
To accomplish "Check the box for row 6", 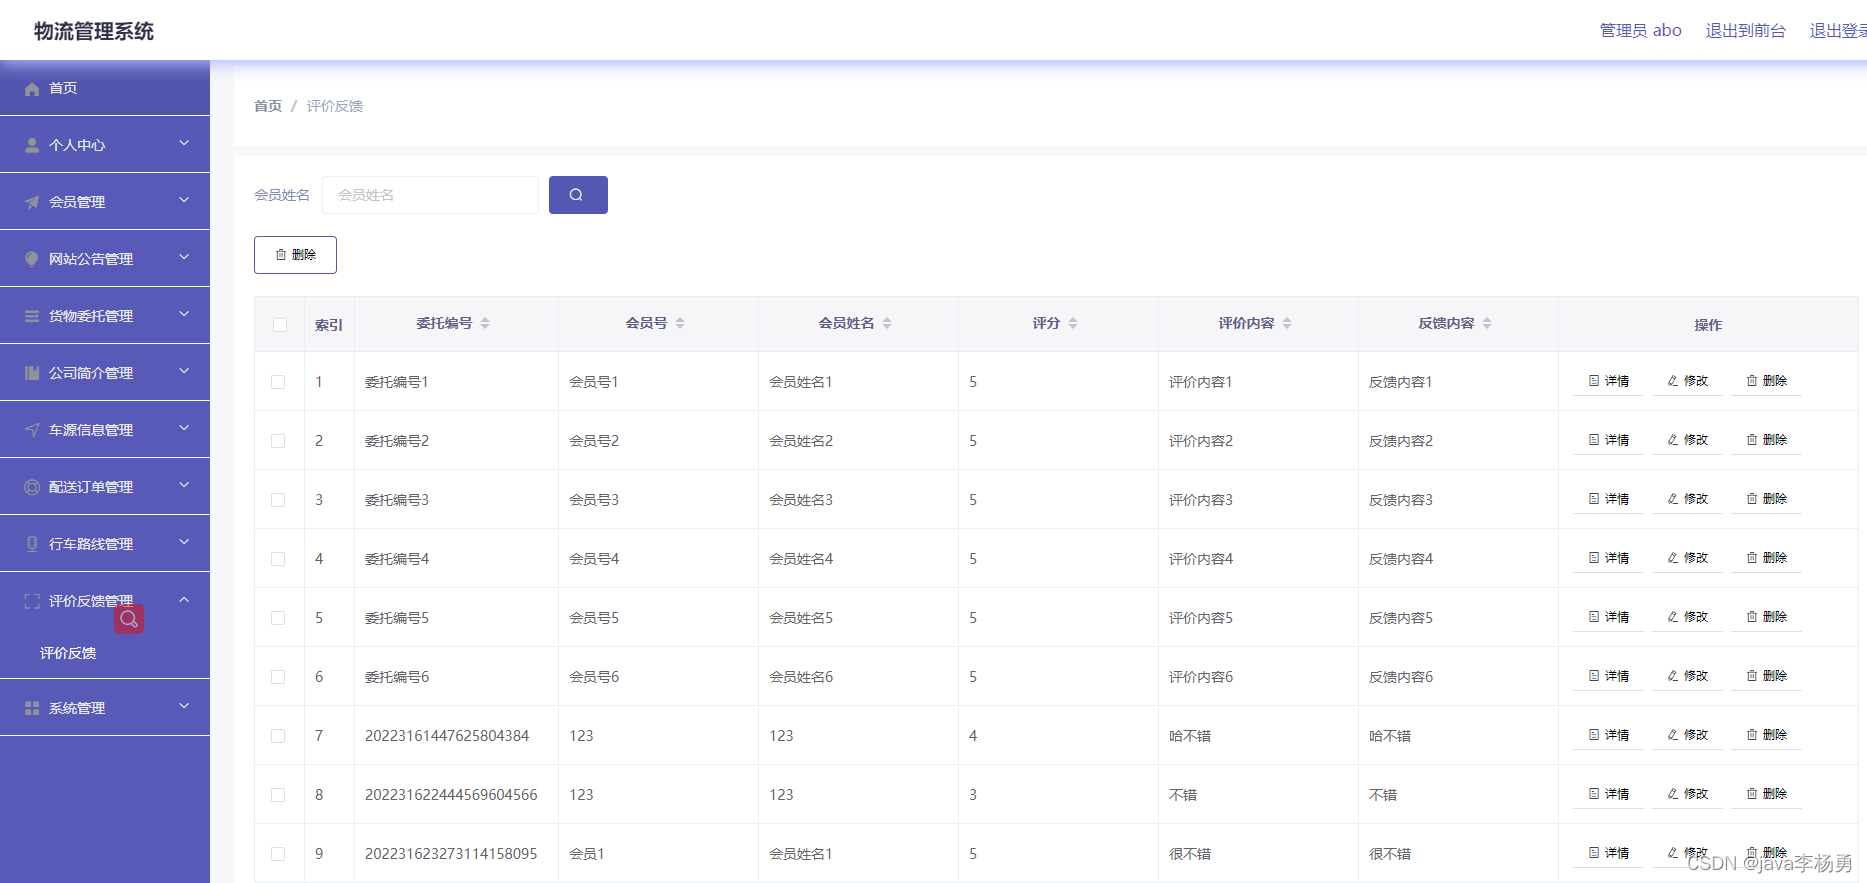I will coord(278,677).
